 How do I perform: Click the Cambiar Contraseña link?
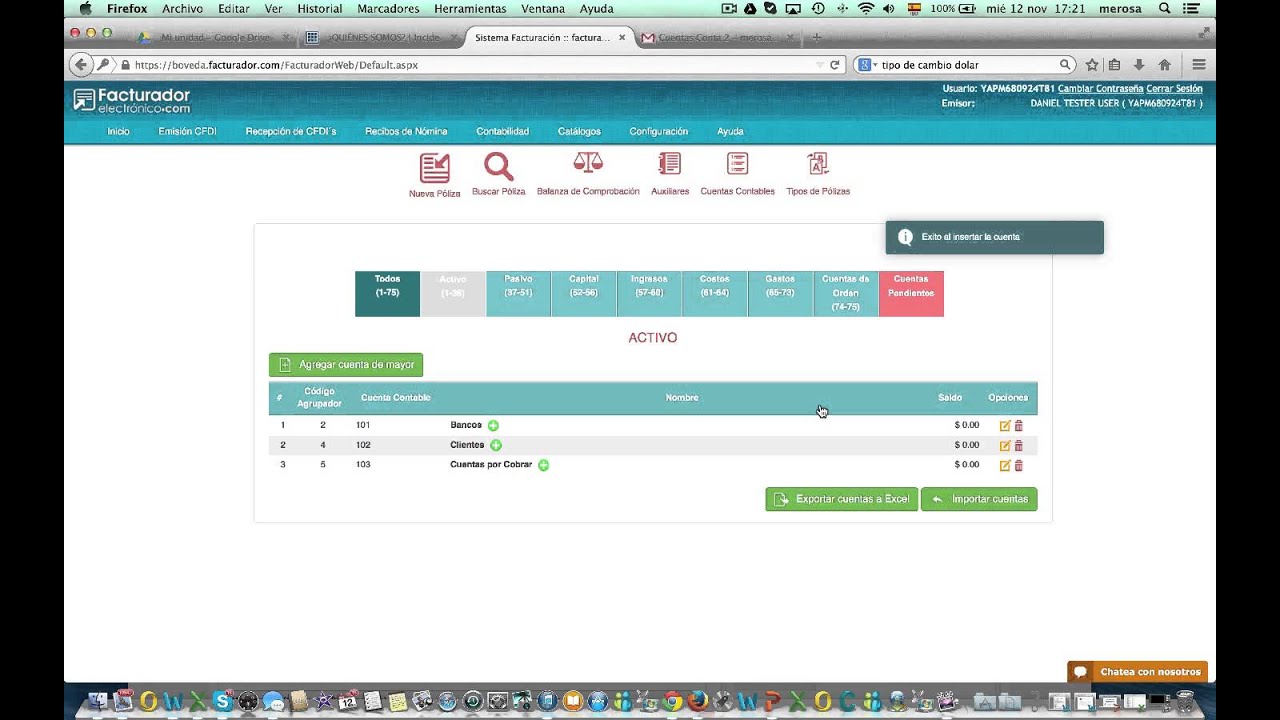[1100, 89]
